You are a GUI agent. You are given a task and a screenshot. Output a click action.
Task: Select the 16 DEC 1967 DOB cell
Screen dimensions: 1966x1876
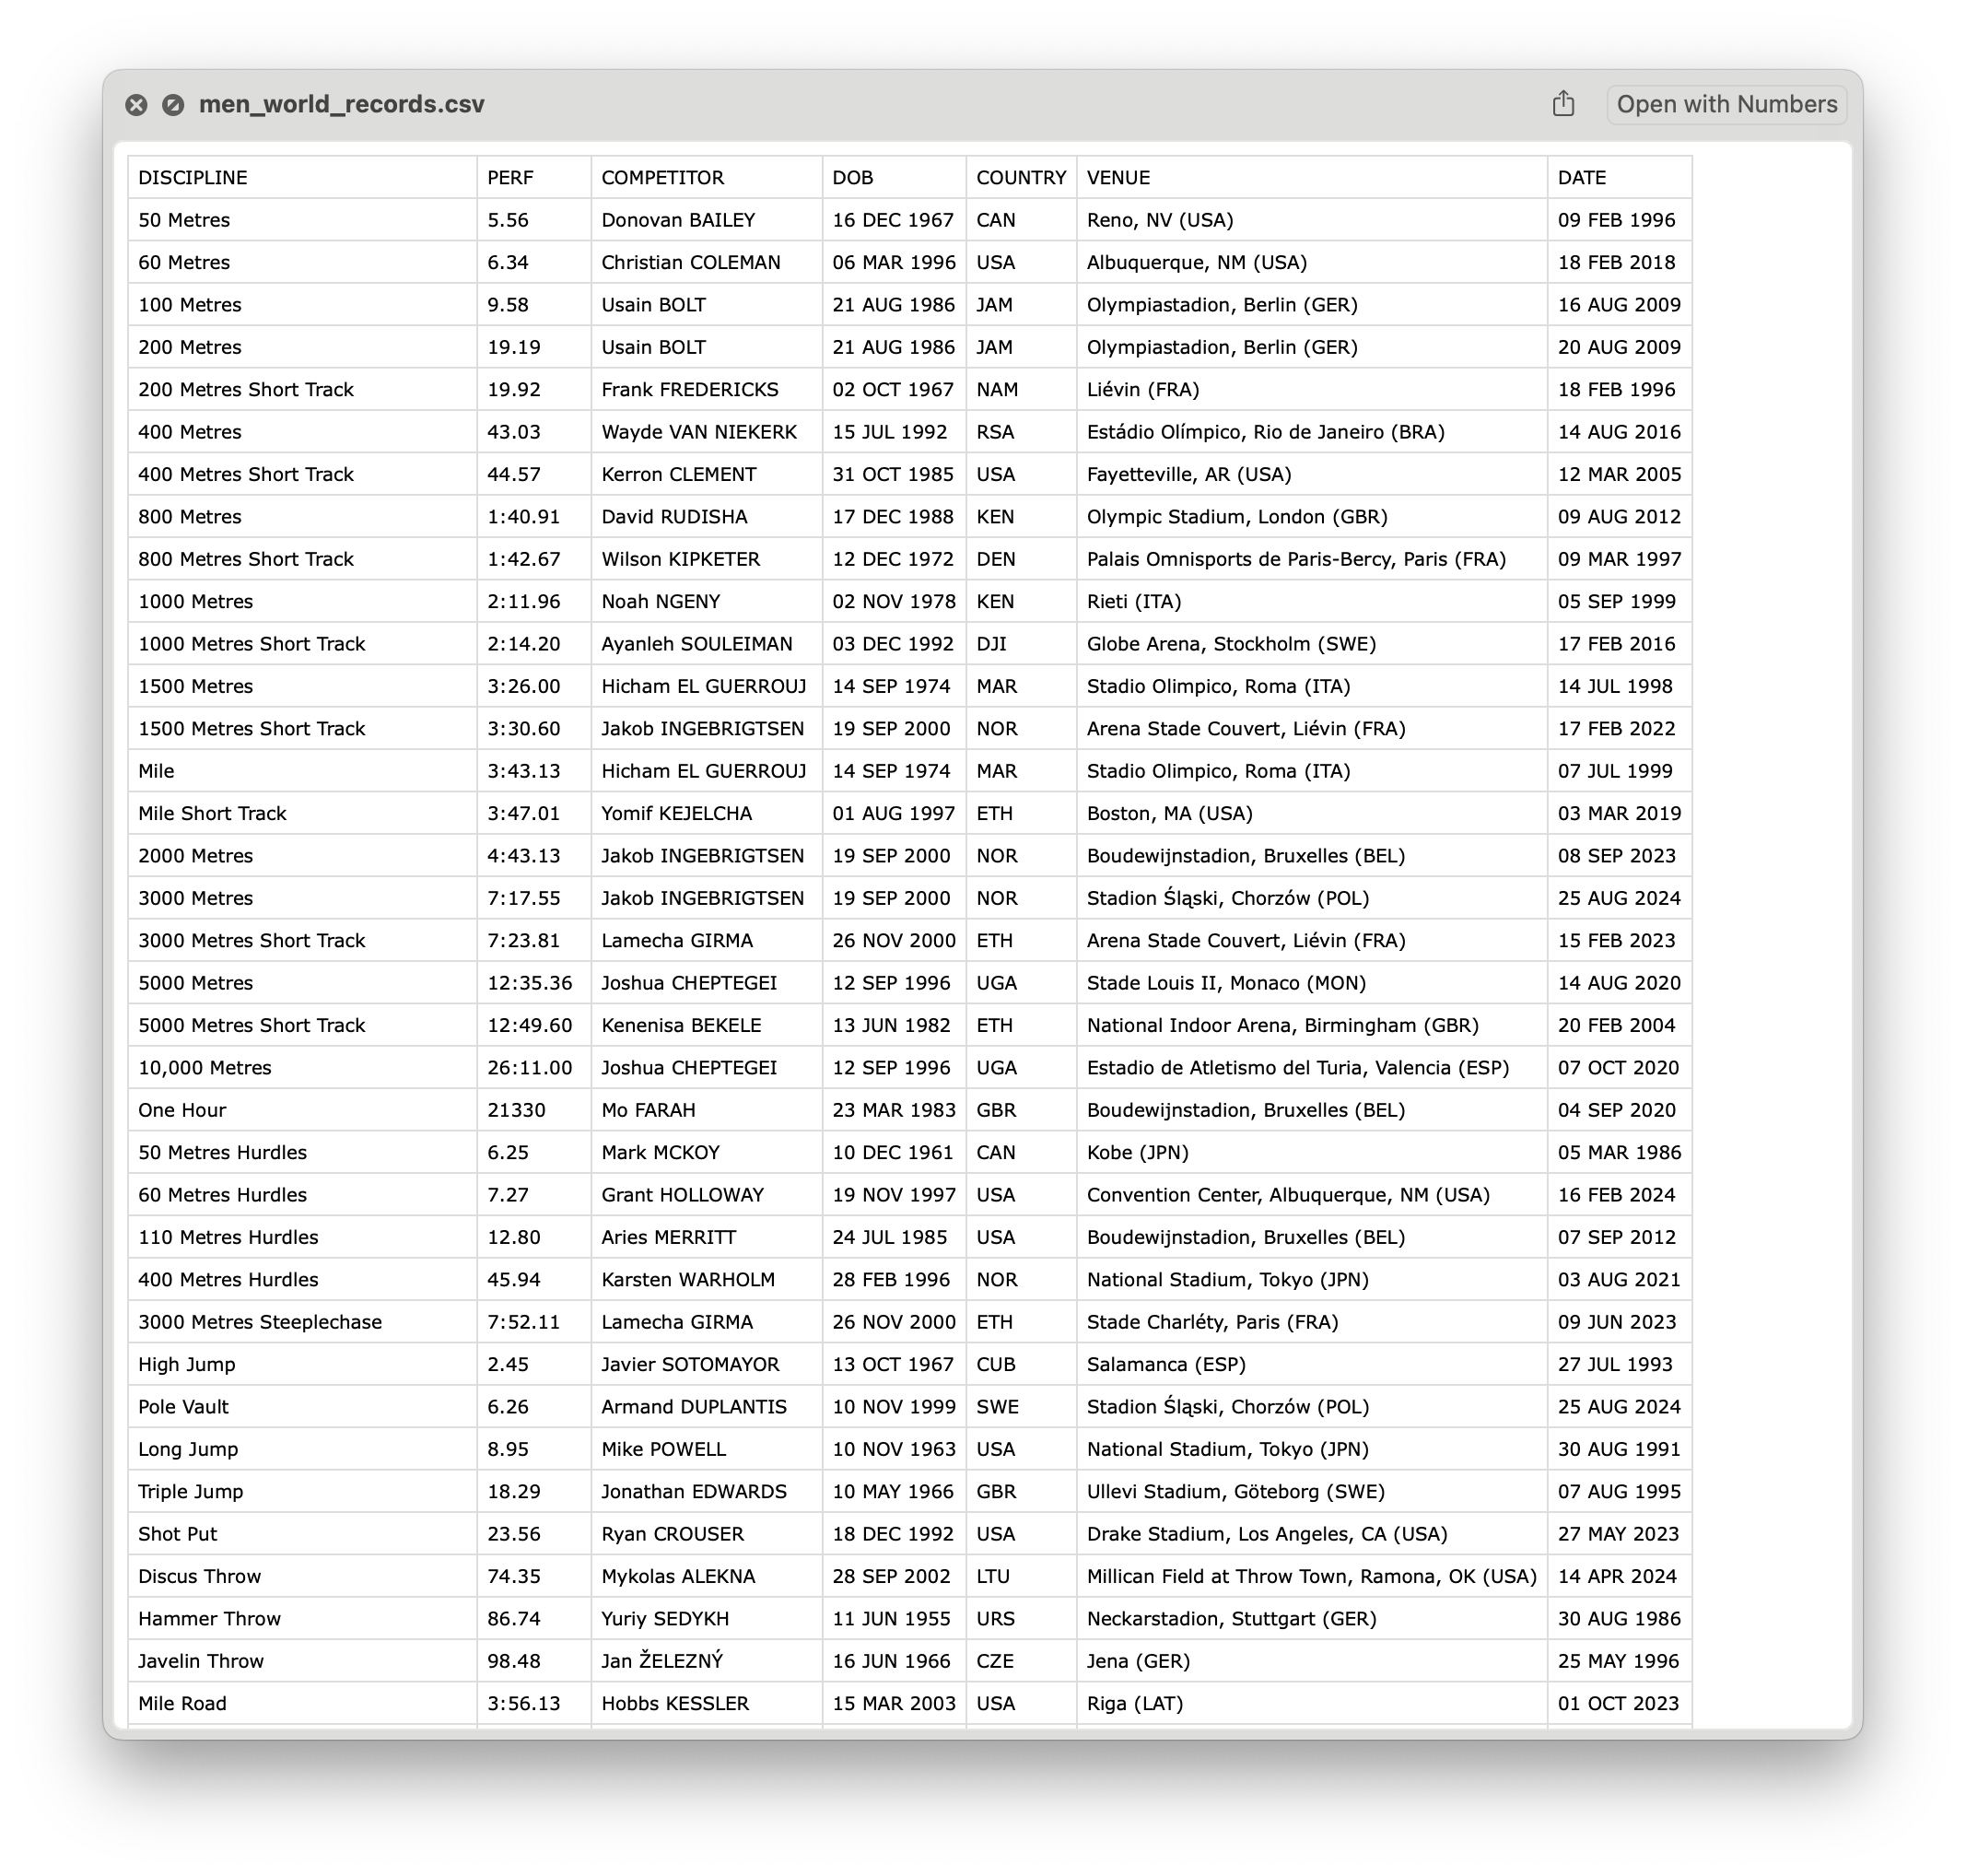click(x=893, y=220)
